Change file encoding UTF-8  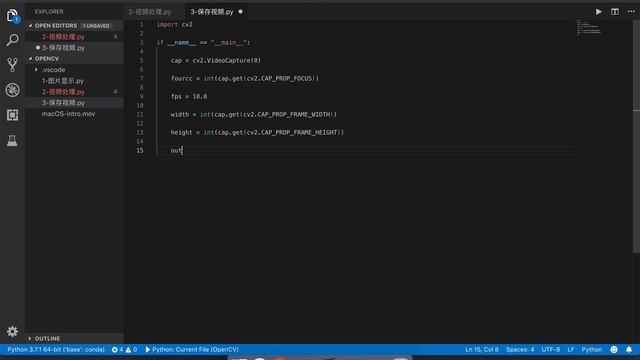coord(551,349)
